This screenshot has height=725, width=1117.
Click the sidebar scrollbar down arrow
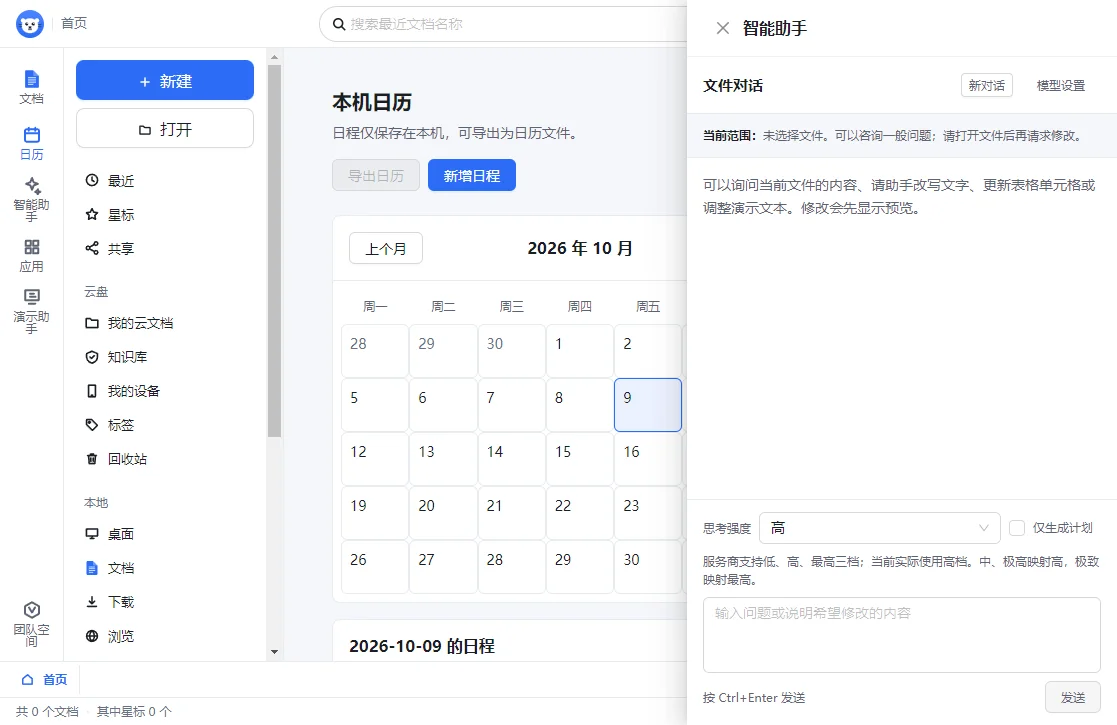point(274,652)
